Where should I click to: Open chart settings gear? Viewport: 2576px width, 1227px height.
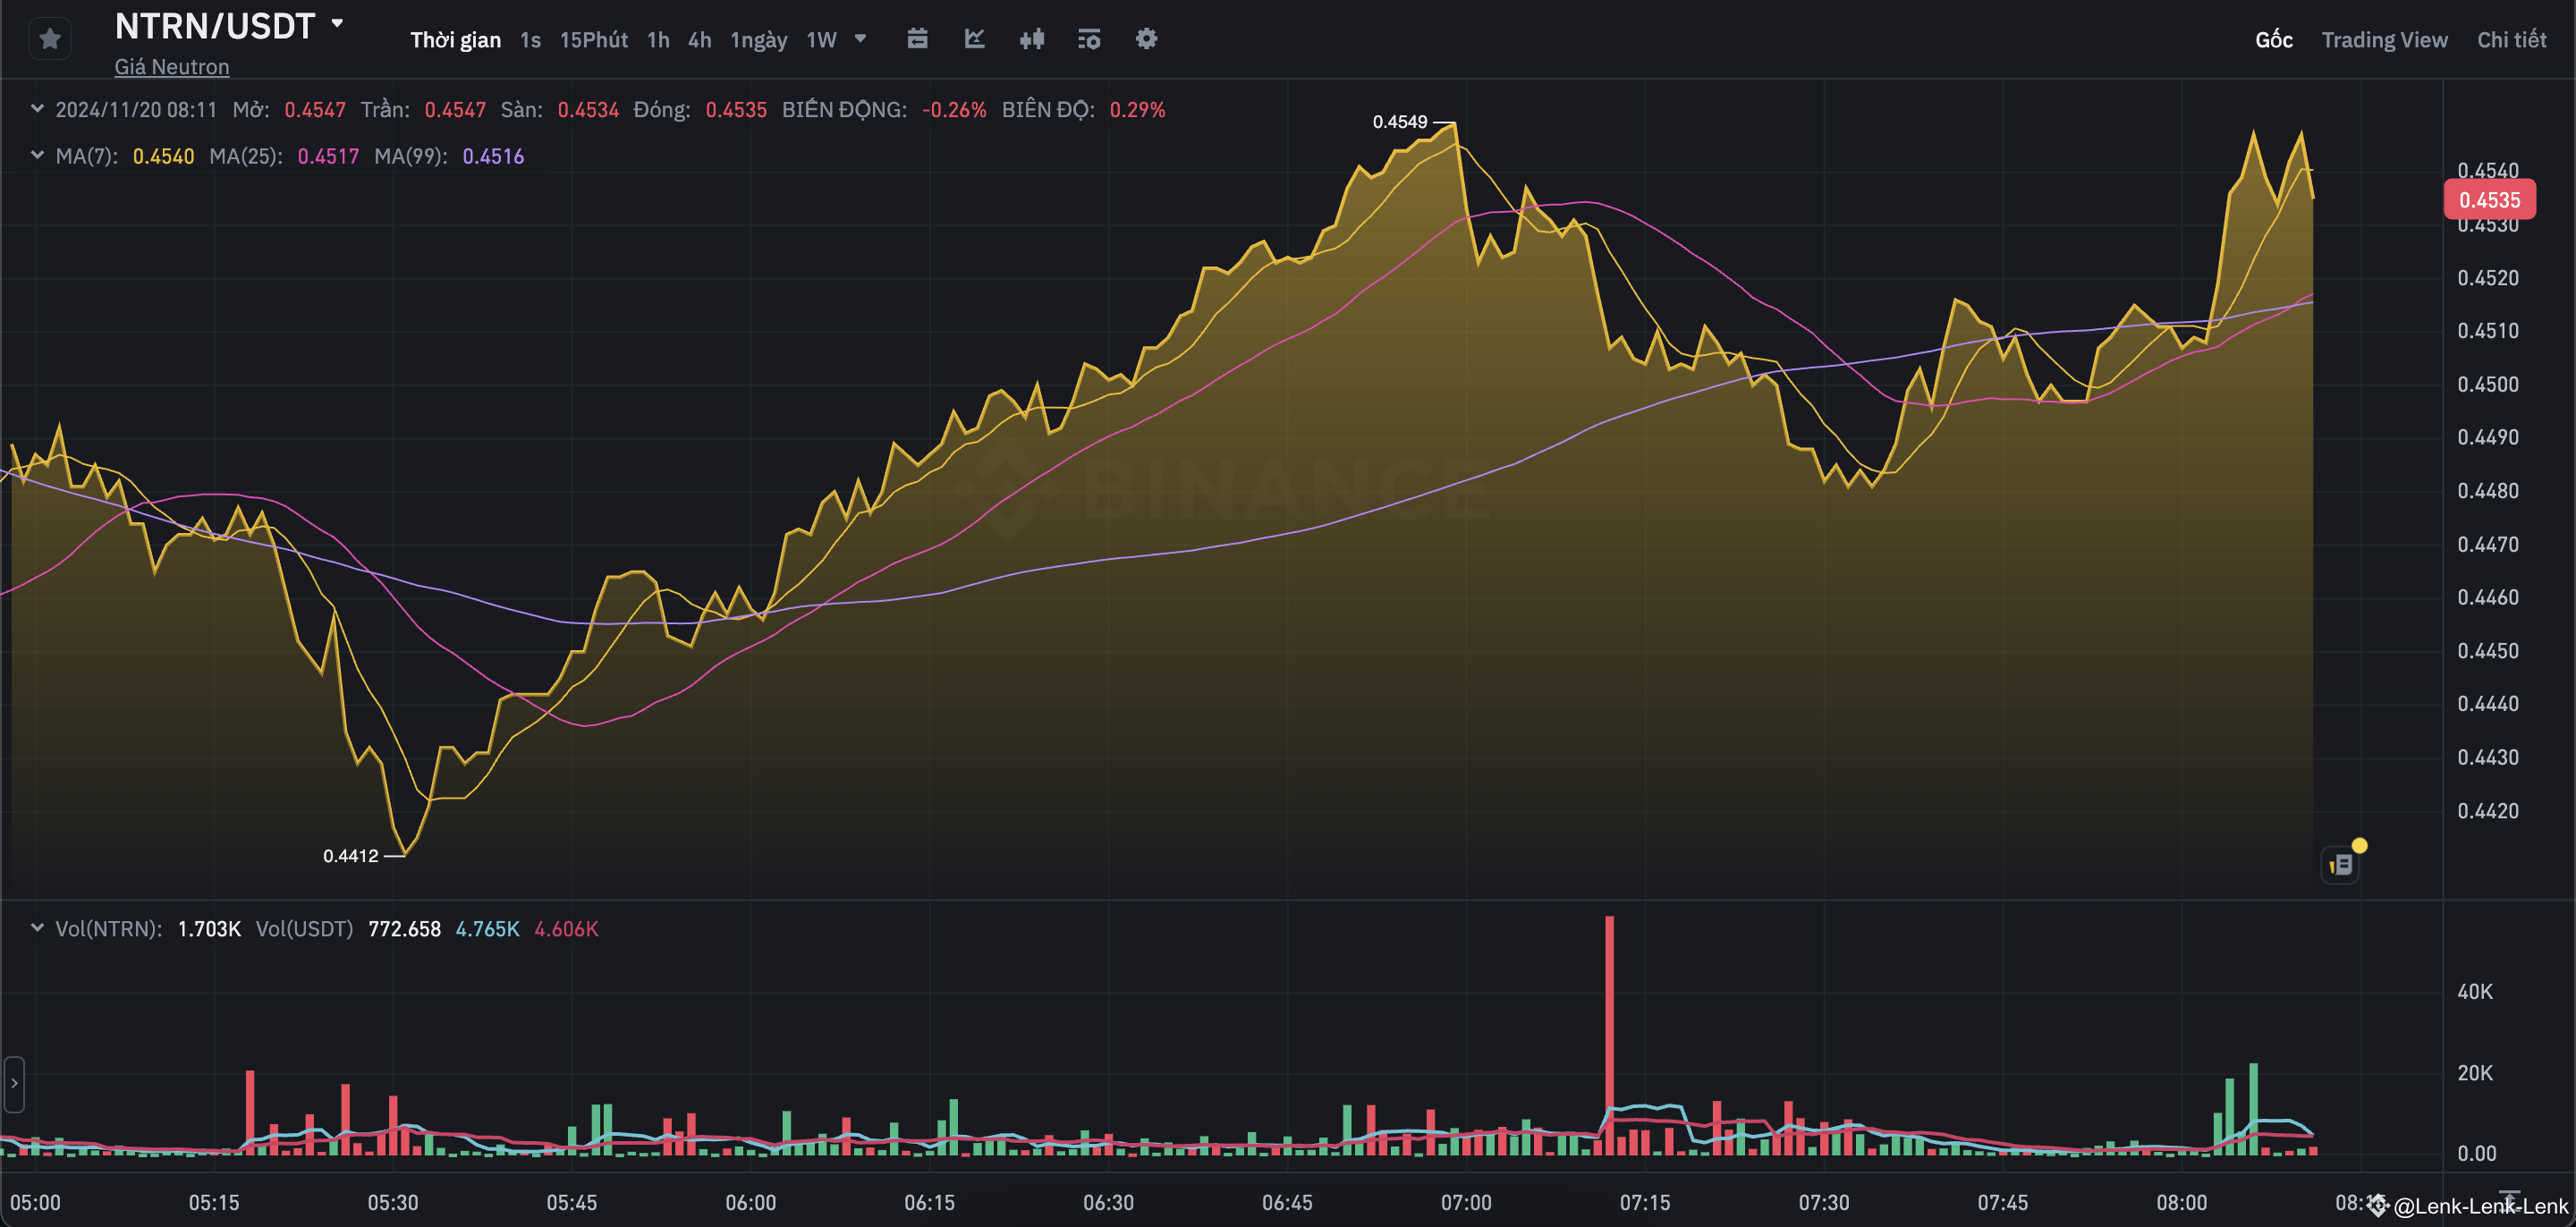[x=1146, y=39]
